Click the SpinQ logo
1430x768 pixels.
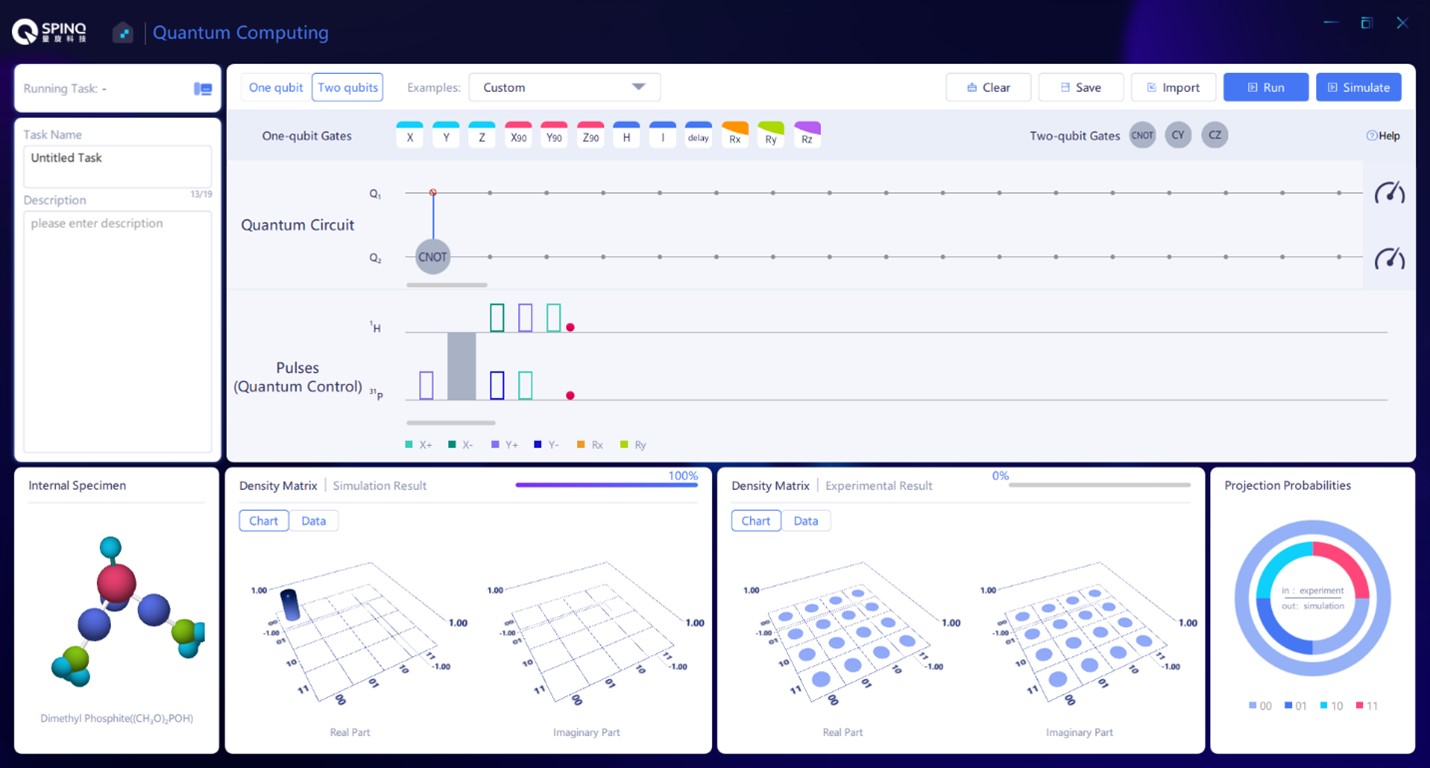[x=50, y=32]
